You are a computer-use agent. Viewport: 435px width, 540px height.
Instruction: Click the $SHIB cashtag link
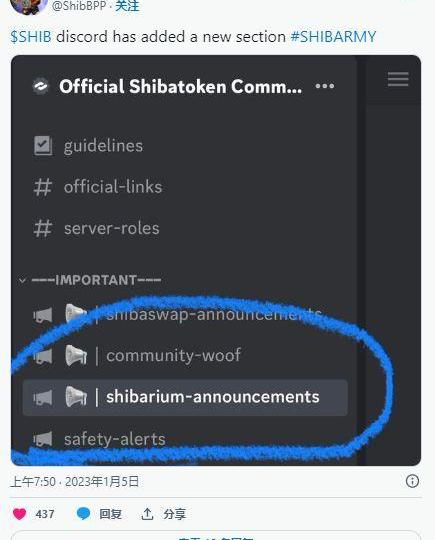31,37
